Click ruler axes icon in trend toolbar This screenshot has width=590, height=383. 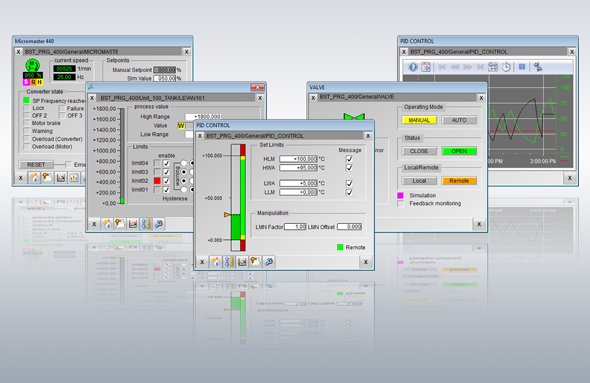coord(538,67)
